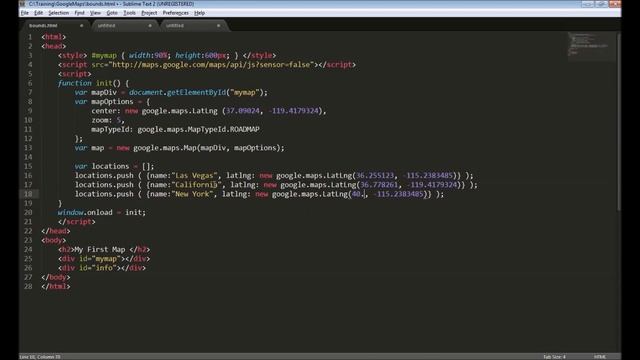Click the minimap code preview
The width and height of the screenshot is (640, 360).
pyautogui.click(x=591, y=46)
